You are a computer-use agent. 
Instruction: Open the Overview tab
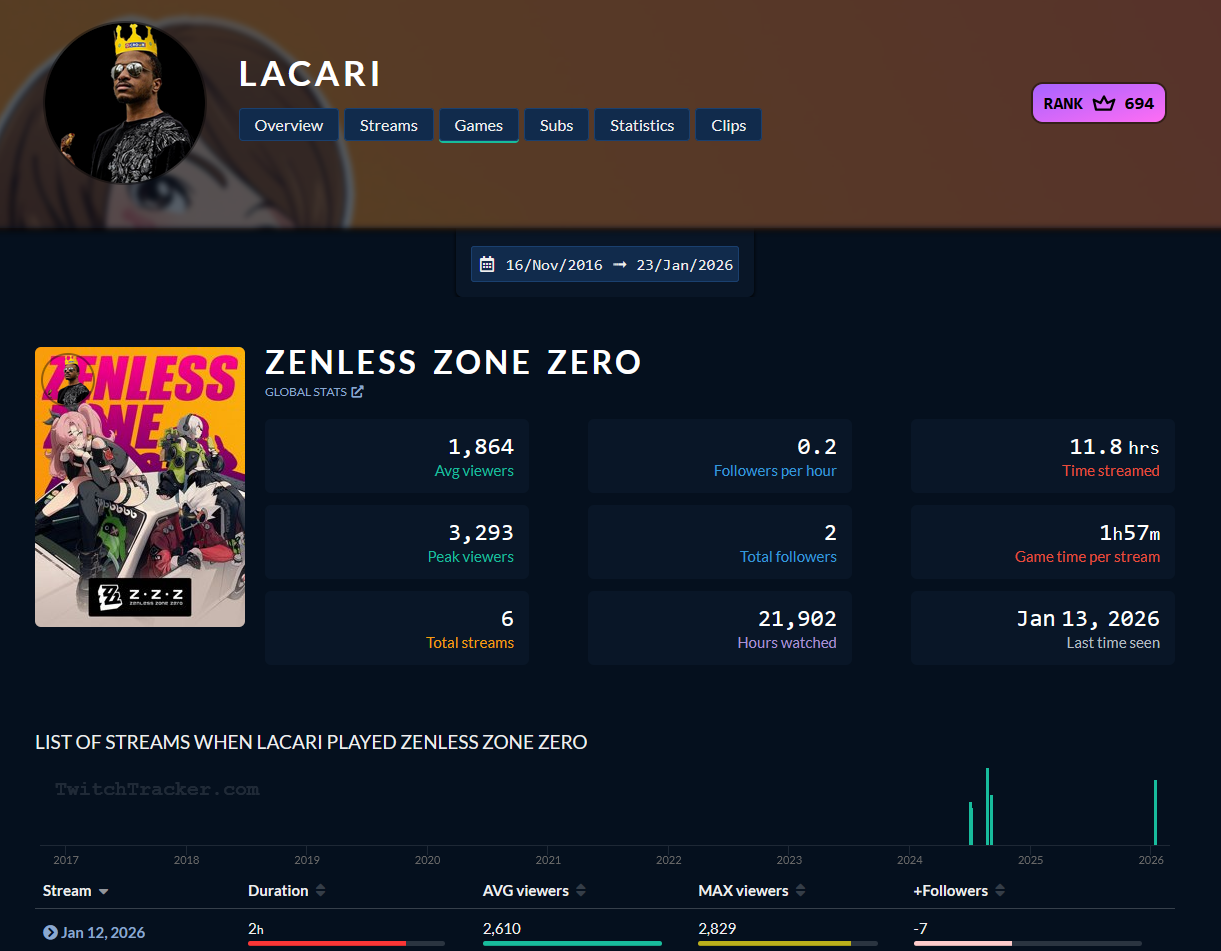click(x=289, y=125)
